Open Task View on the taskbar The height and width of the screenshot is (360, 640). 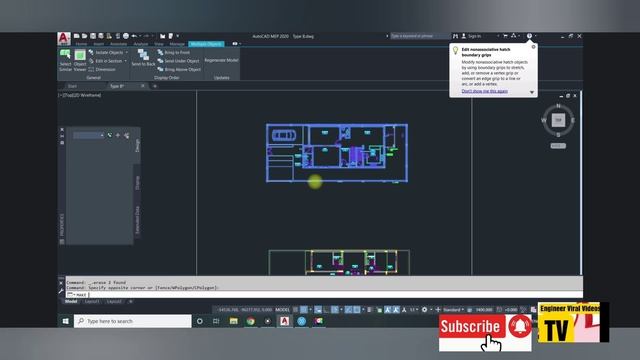click(x=216, y=321)
